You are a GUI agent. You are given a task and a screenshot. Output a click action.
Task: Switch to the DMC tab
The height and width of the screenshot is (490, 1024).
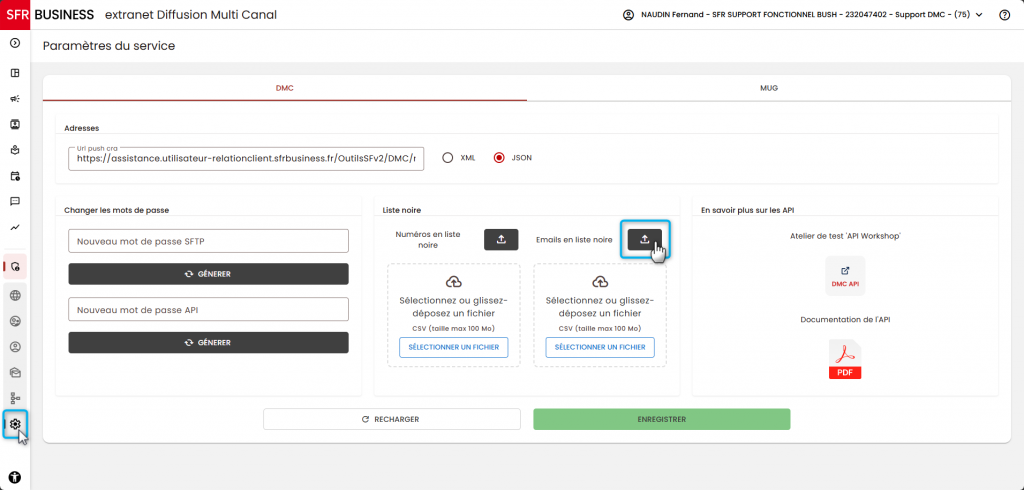(x=285, y=88)
